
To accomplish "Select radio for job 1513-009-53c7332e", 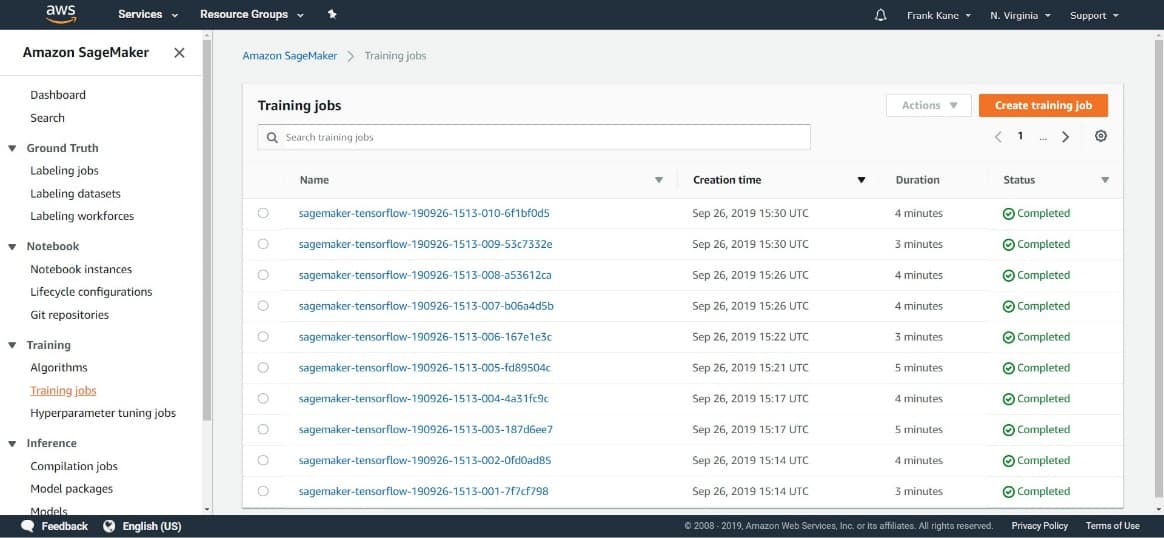I will click(263, 244).
